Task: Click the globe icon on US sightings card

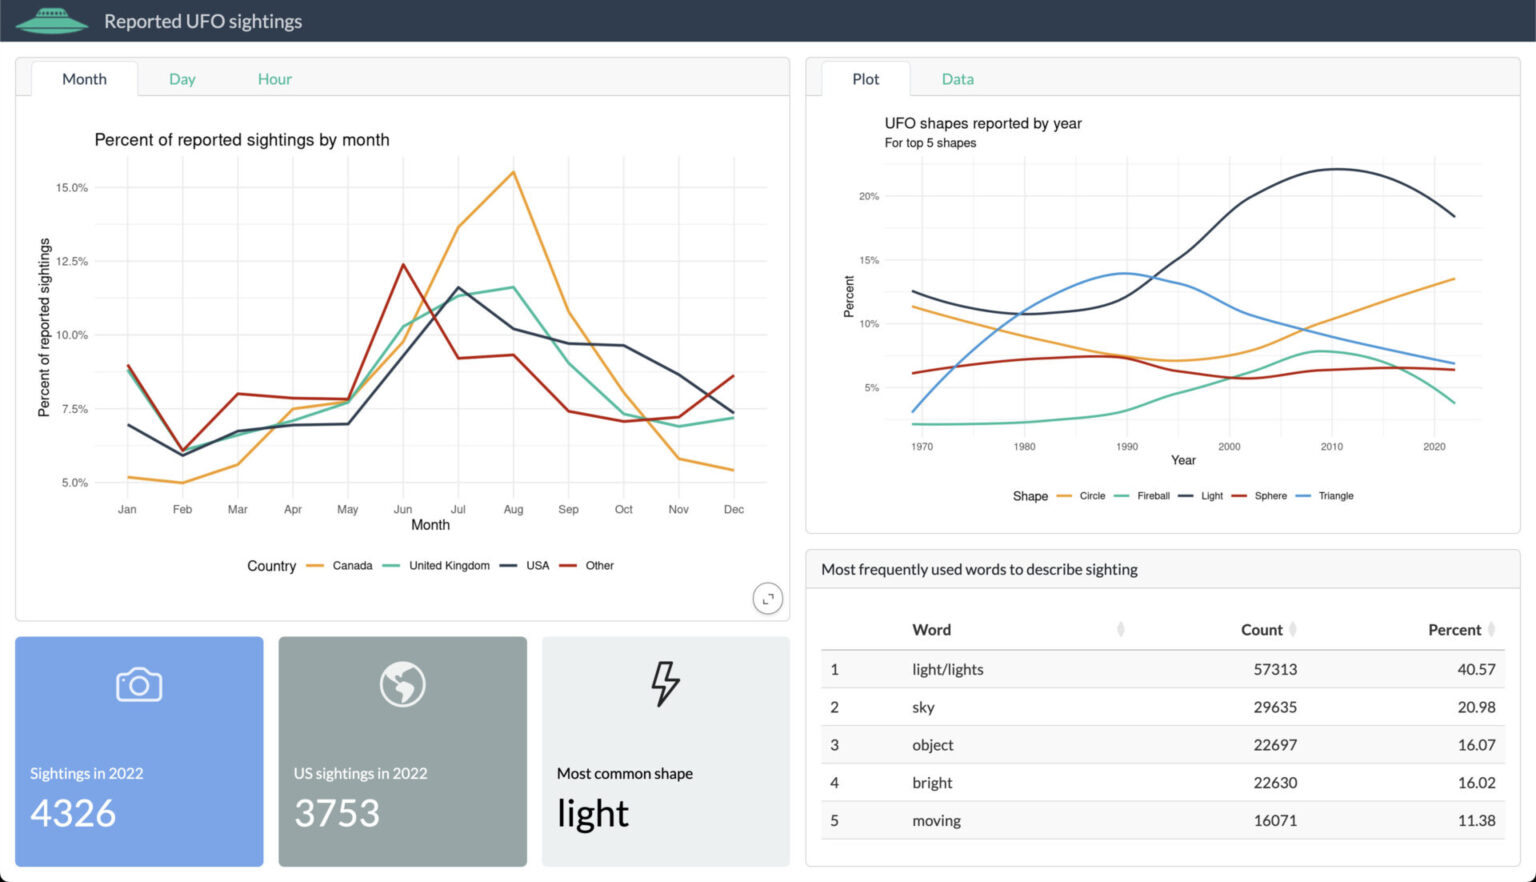Action: [402, 684]
